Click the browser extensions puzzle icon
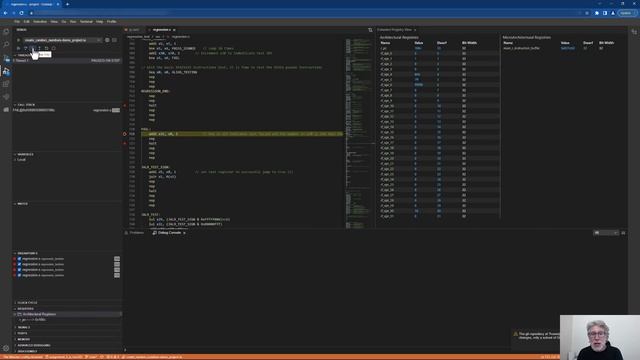This screenshot has height=360, width=640. (x=597, y=13)
